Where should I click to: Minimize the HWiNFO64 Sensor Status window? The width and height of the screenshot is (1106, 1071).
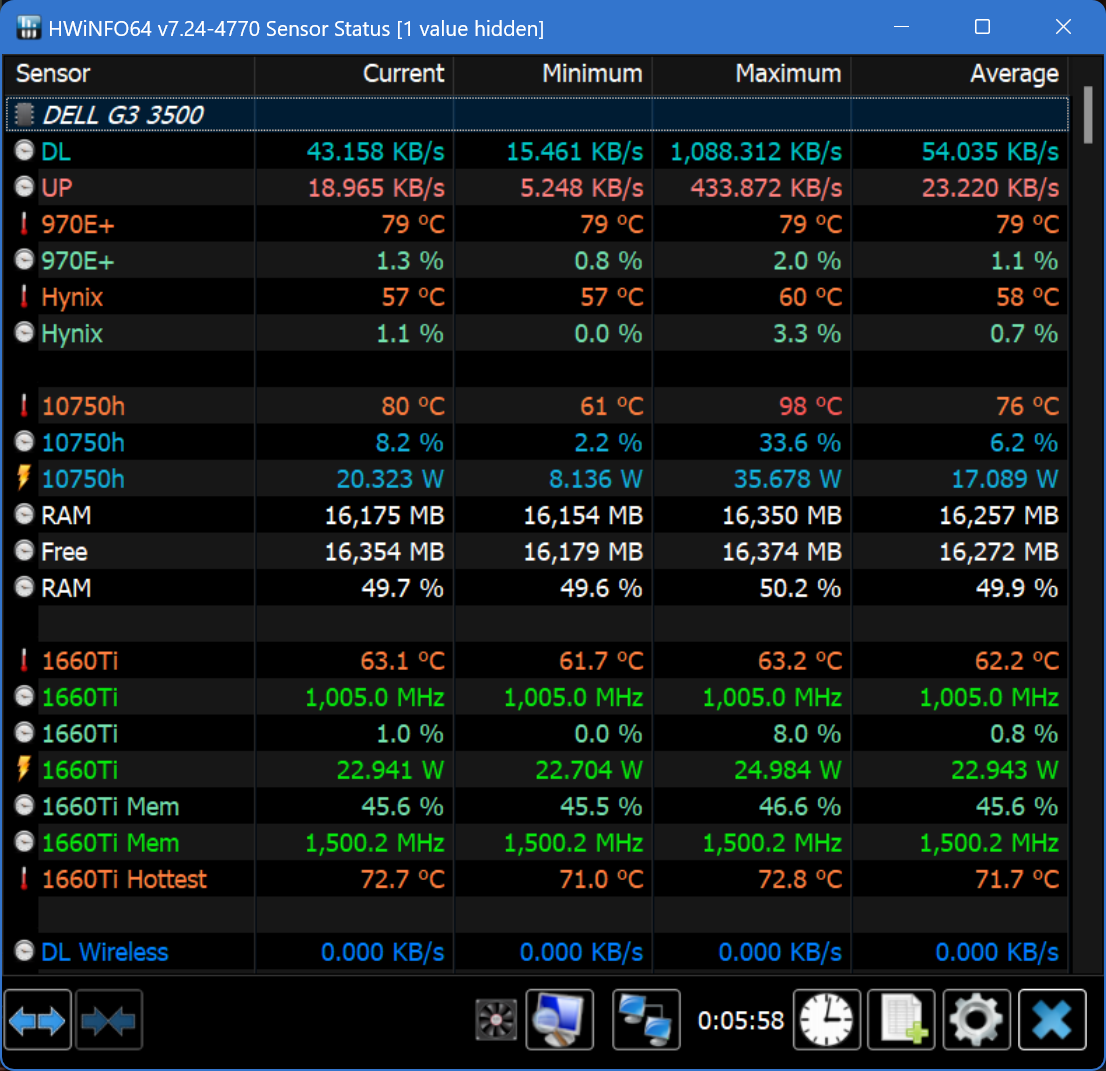[901, 27]
